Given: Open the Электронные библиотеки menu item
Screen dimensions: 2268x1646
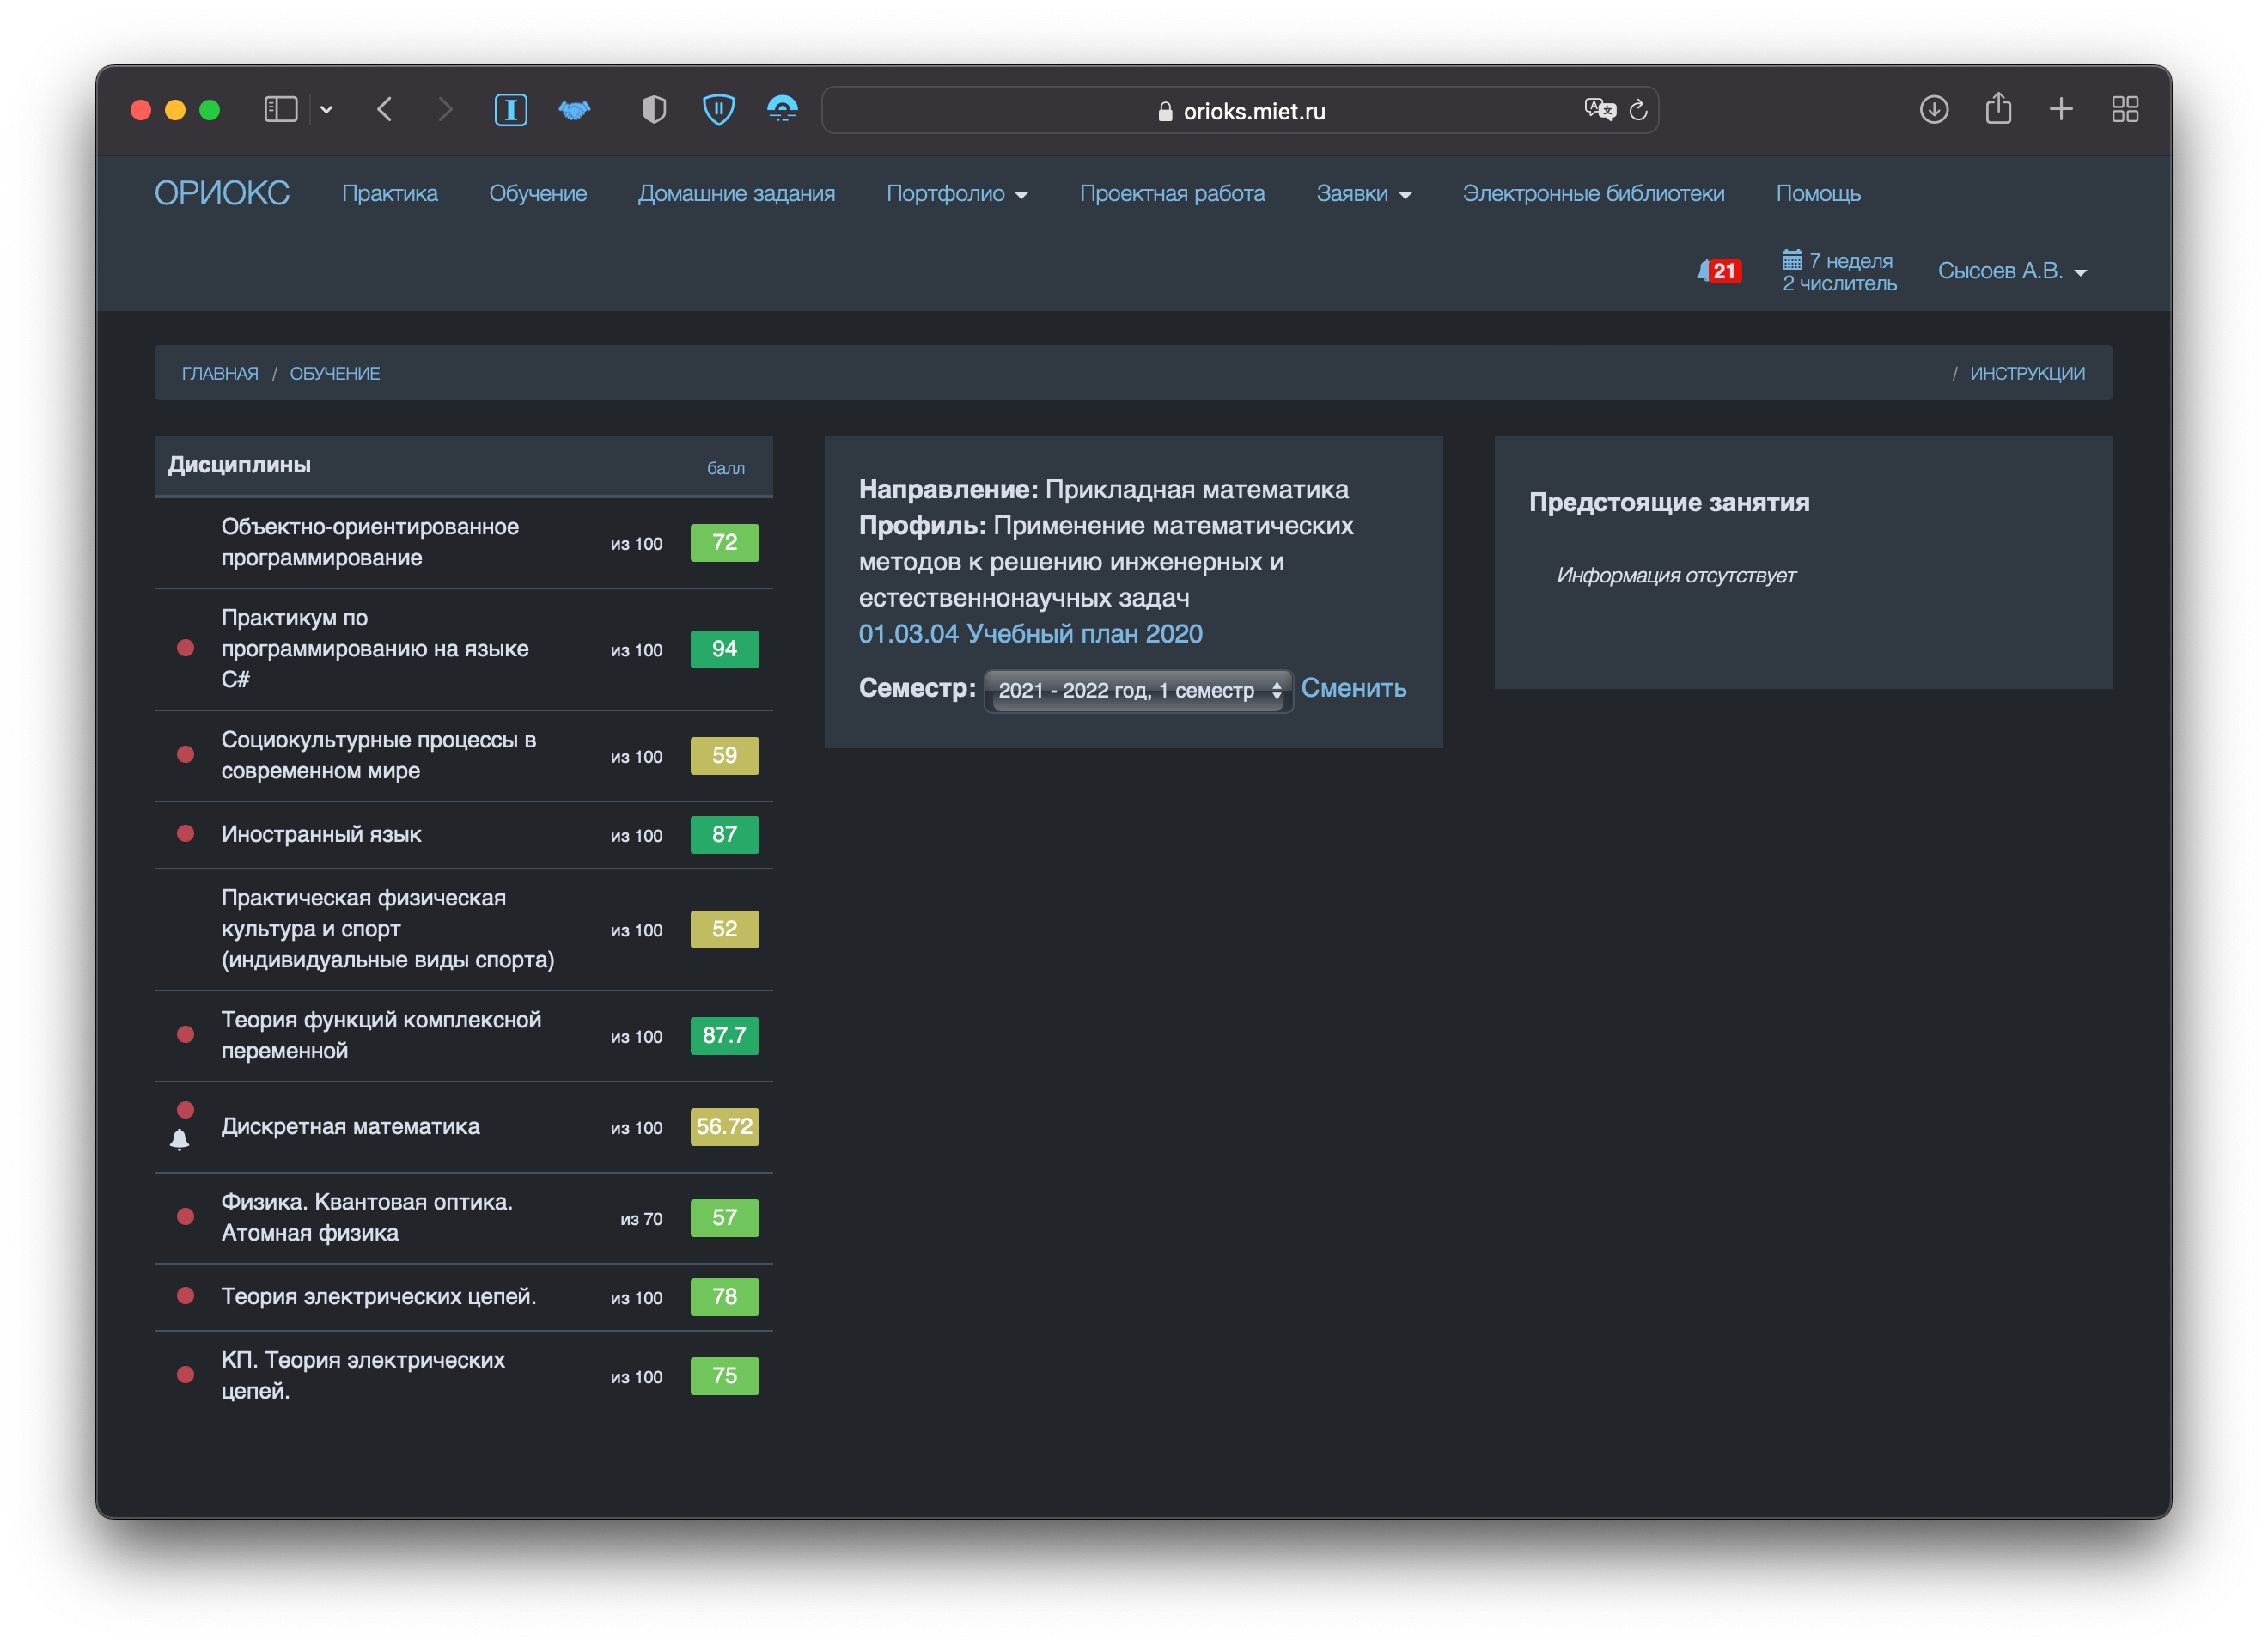Looking at the screenshot, I should click(1592, 194).
